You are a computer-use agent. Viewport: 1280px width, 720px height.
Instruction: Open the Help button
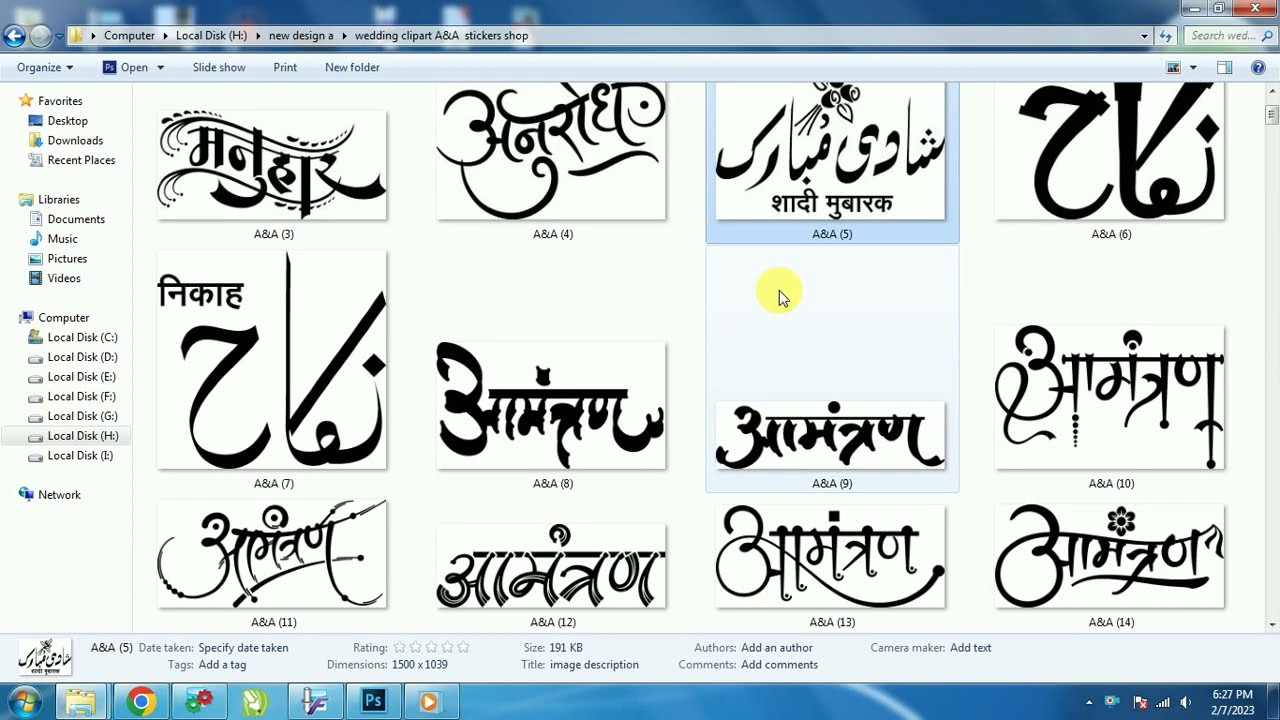pyautogui.click(x=1258, y=68)
